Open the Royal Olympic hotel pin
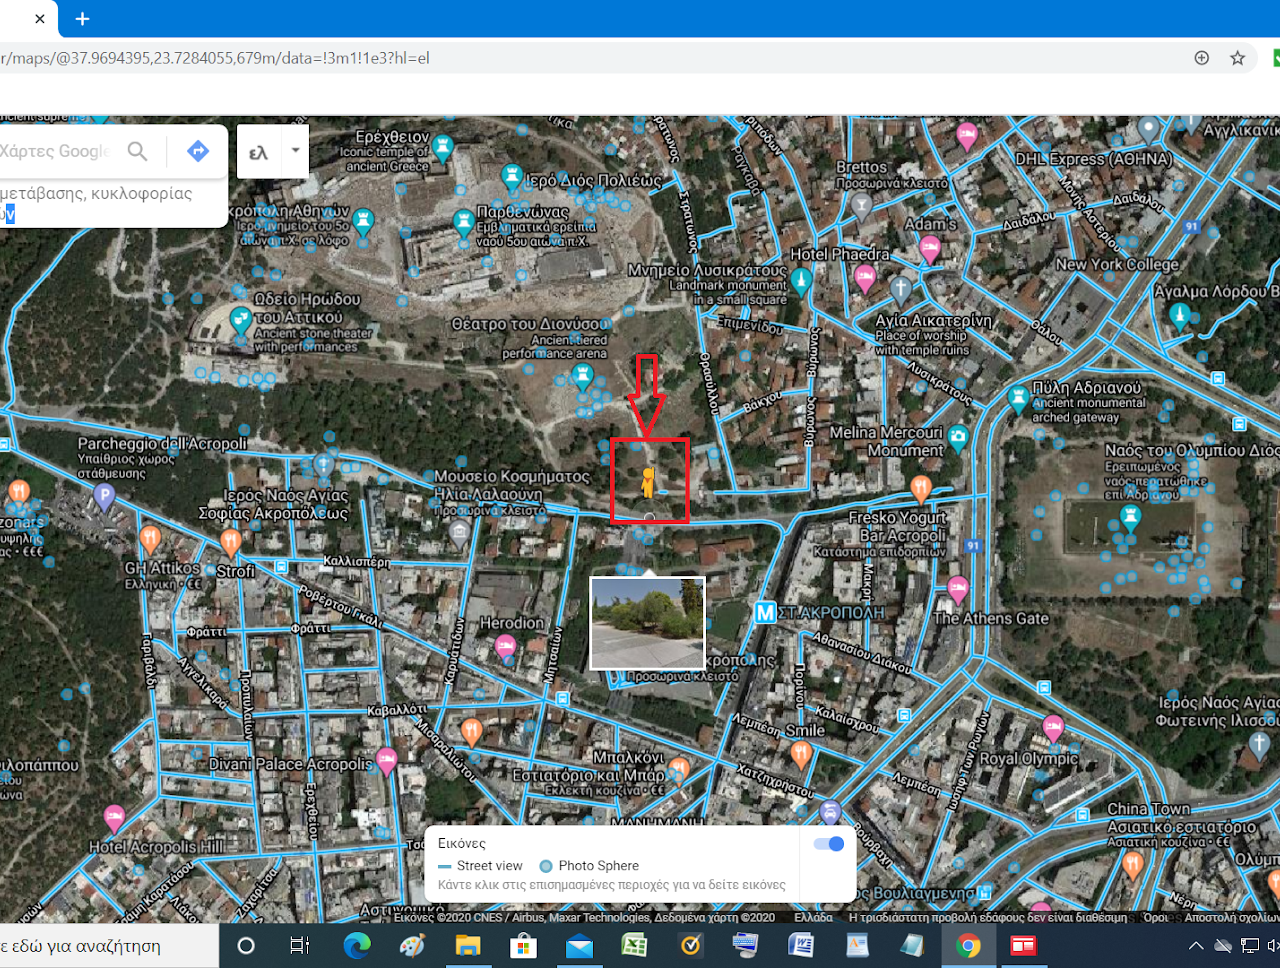 [1053, 727]
